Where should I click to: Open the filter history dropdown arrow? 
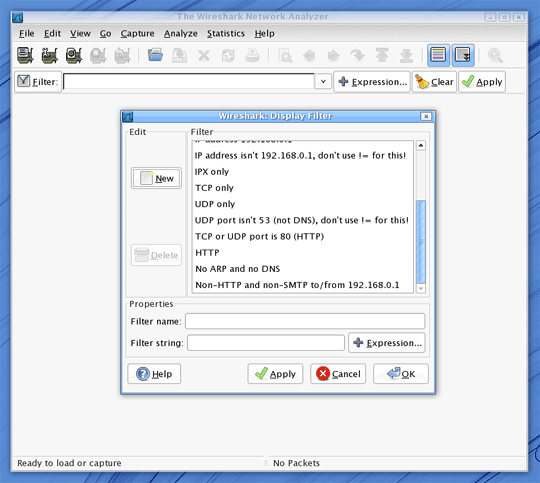tap(323, 82)
